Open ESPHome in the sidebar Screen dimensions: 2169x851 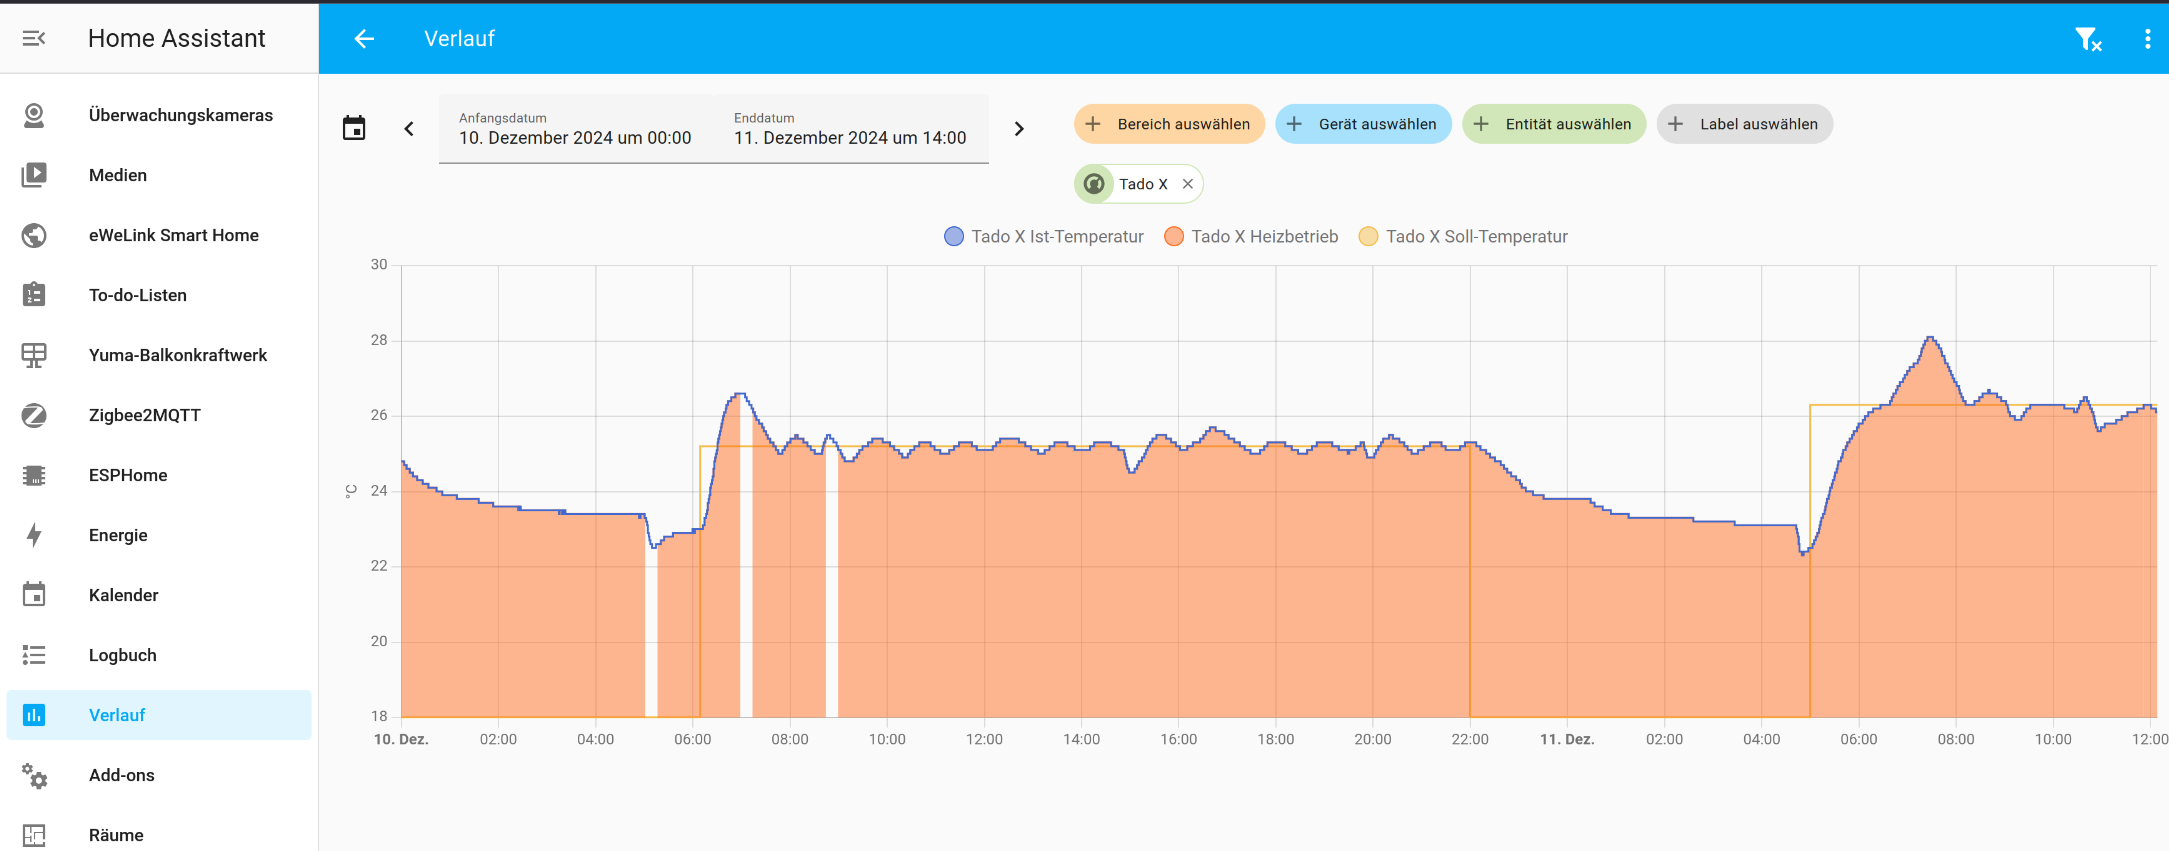159,475
